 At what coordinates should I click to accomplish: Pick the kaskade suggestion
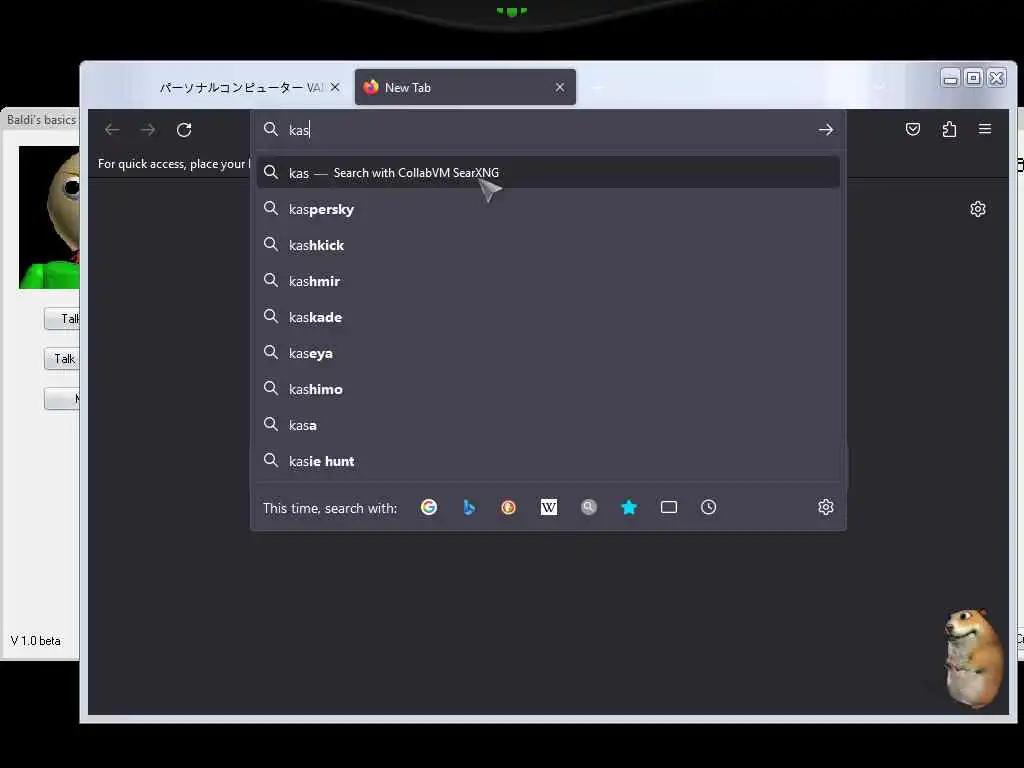click(x=549, y=317)
